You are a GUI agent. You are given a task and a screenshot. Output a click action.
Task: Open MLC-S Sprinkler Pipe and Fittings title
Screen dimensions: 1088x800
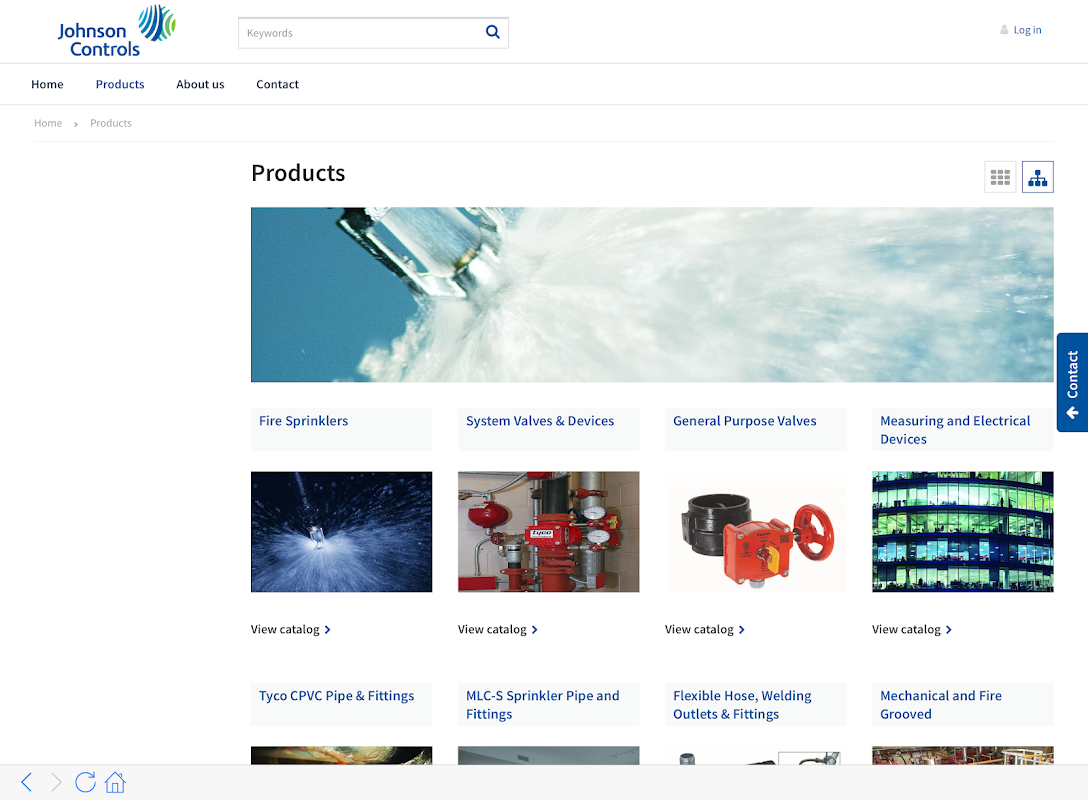(542, 704)
